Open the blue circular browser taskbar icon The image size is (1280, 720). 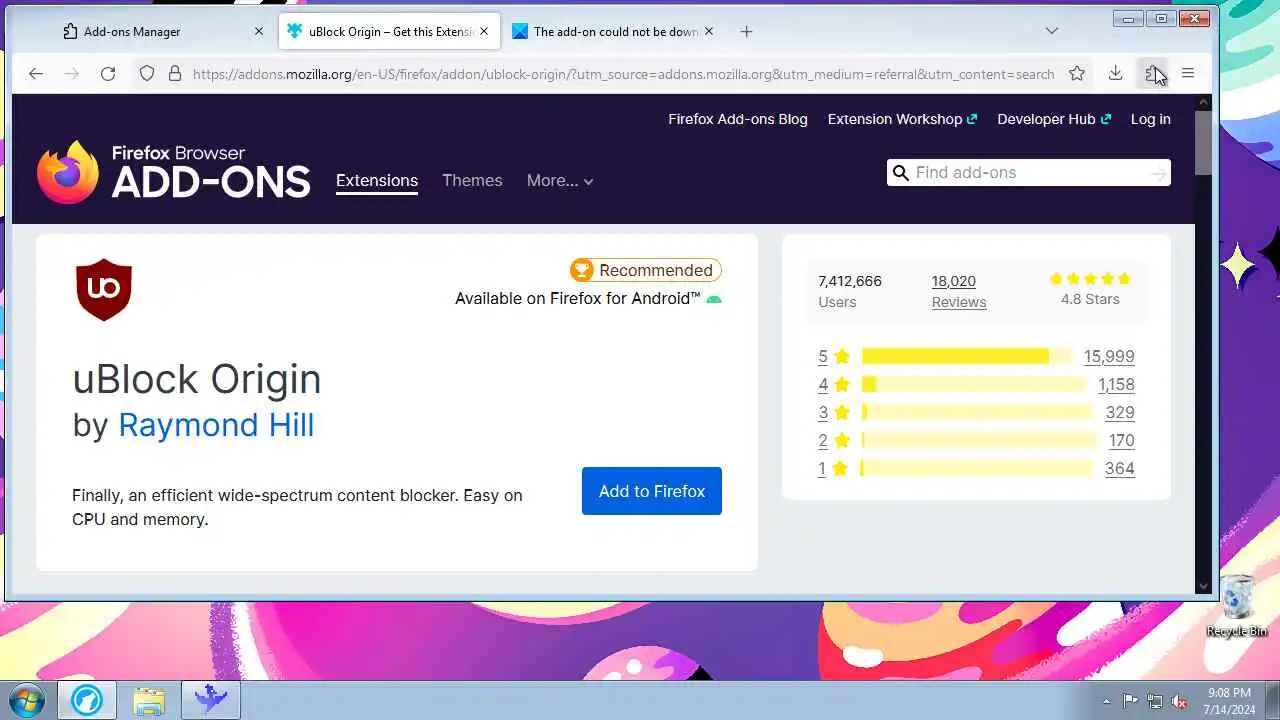tap(87, 700)
